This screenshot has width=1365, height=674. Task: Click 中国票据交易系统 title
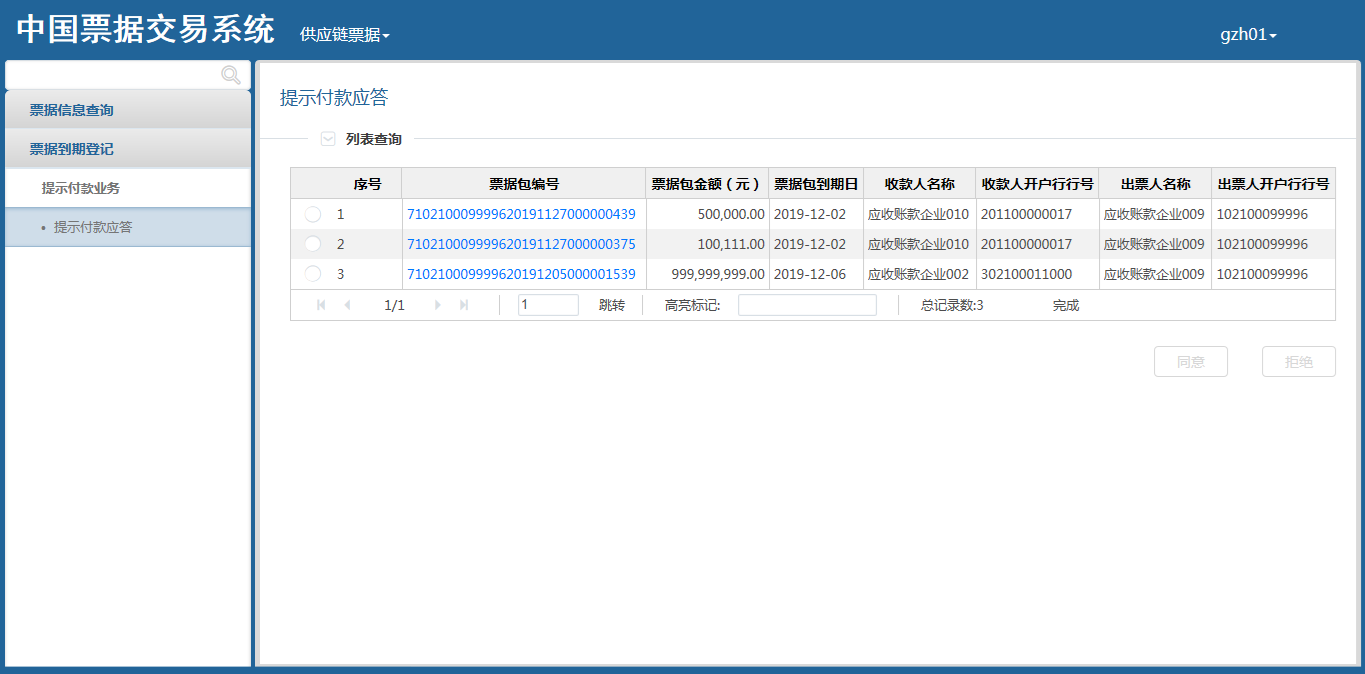click(146, 30)
